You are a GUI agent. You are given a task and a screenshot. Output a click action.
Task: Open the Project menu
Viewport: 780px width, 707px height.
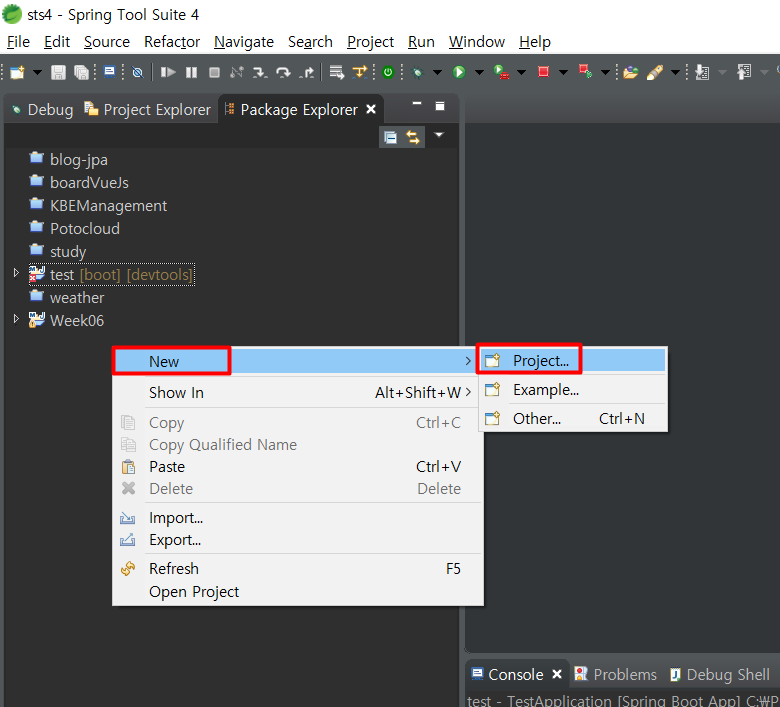371,42
